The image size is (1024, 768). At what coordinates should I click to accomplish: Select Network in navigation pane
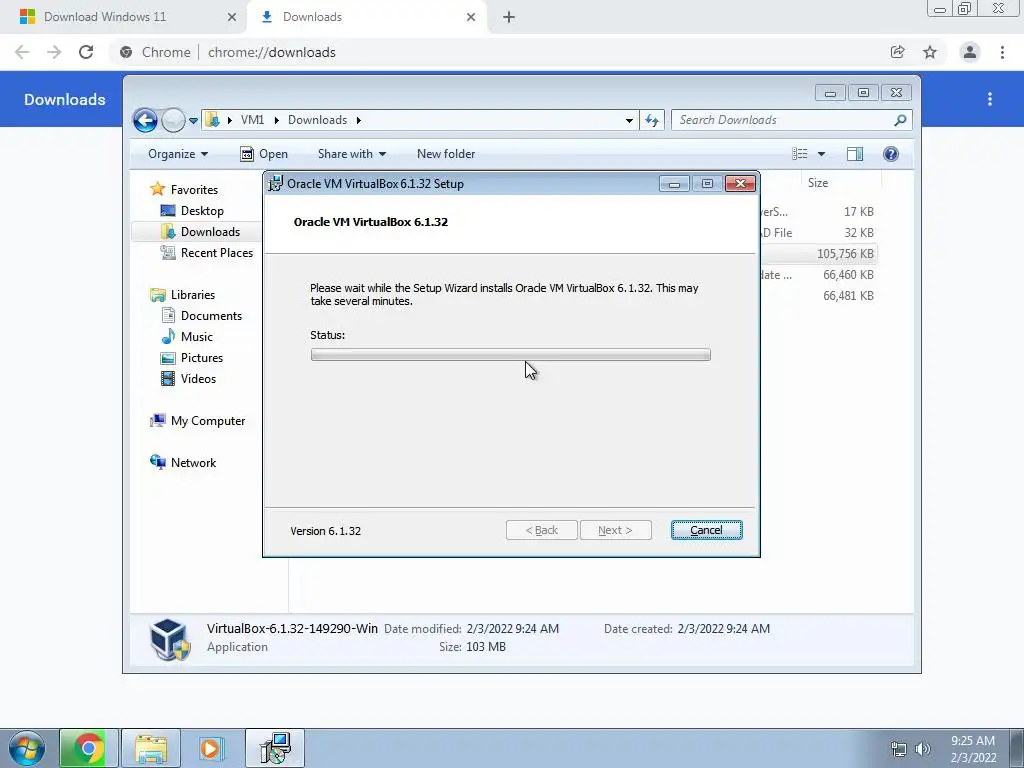click(193, 463)
